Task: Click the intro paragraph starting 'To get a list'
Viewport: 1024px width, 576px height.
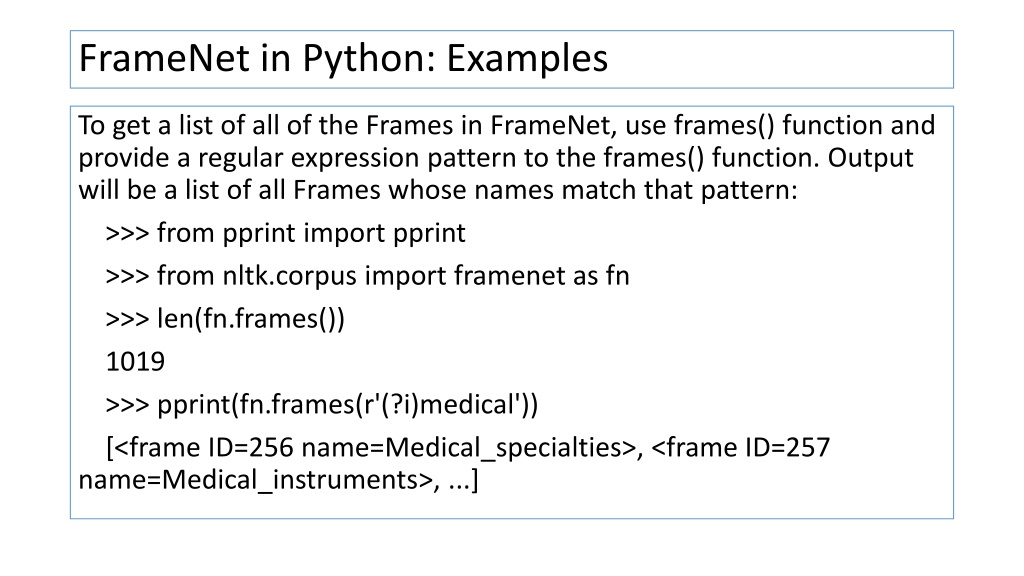Action: [507, 157]
